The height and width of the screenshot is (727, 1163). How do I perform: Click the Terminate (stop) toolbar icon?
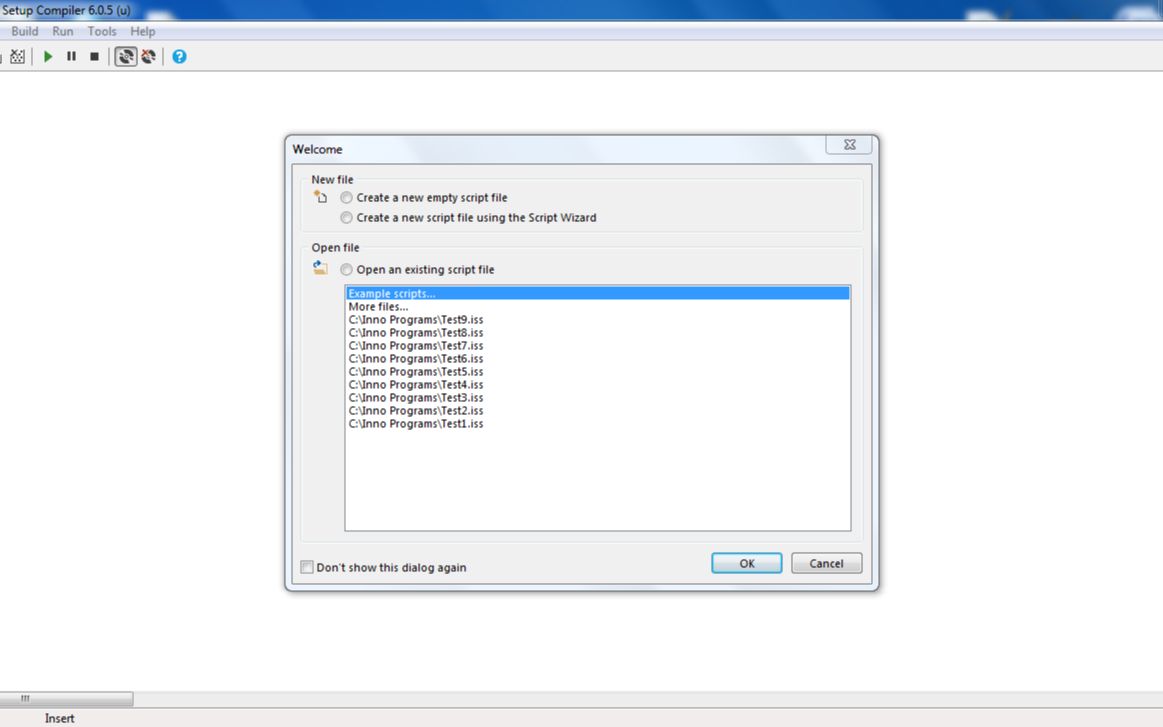(93, 56)
